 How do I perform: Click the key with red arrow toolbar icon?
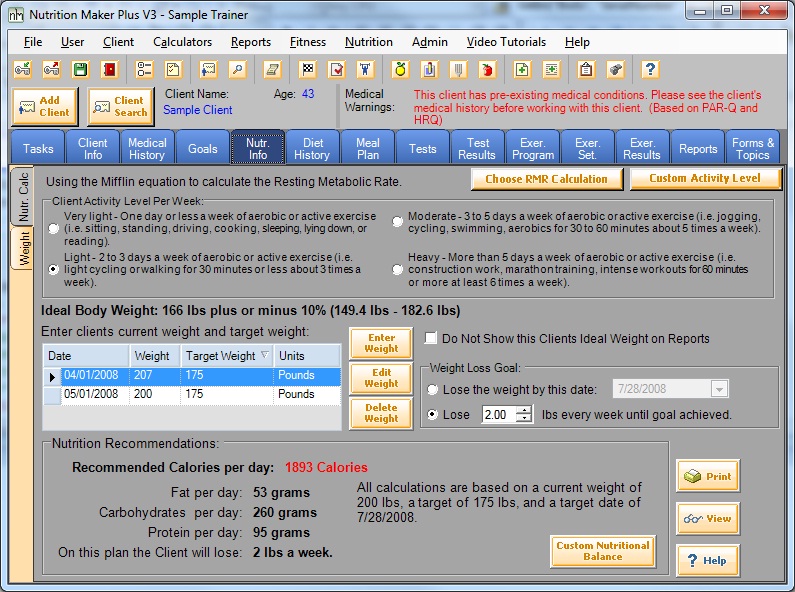pos(52,69)
